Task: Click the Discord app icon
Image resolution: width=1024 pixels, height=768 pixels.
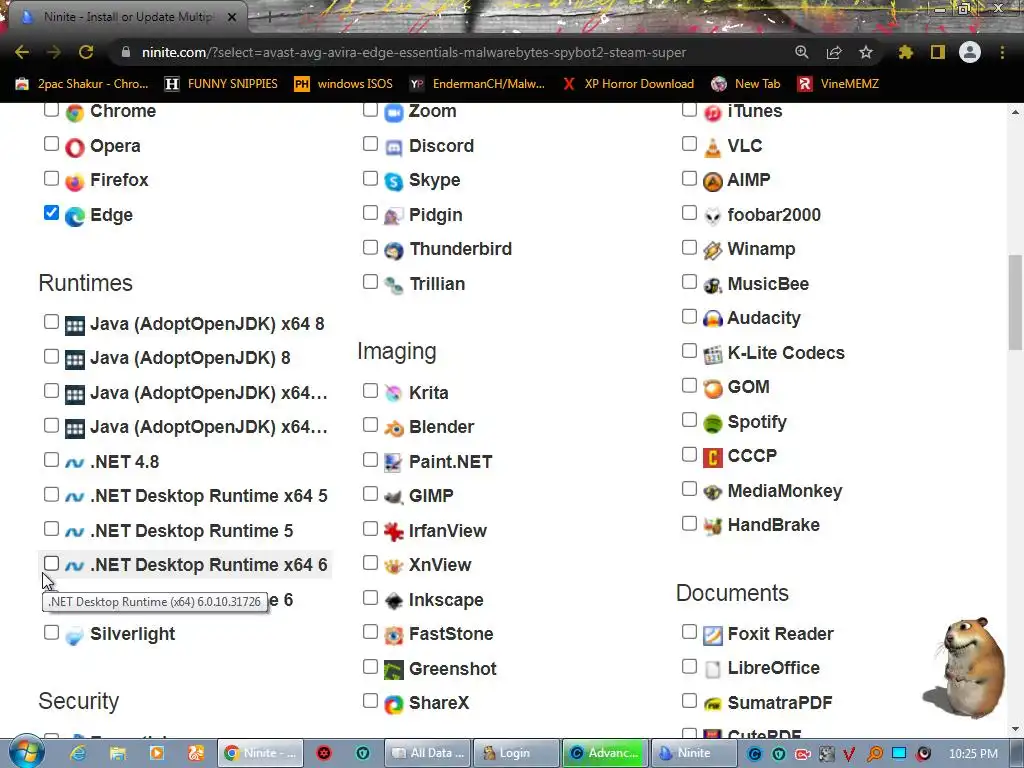Action: click(x=394, y=148)
